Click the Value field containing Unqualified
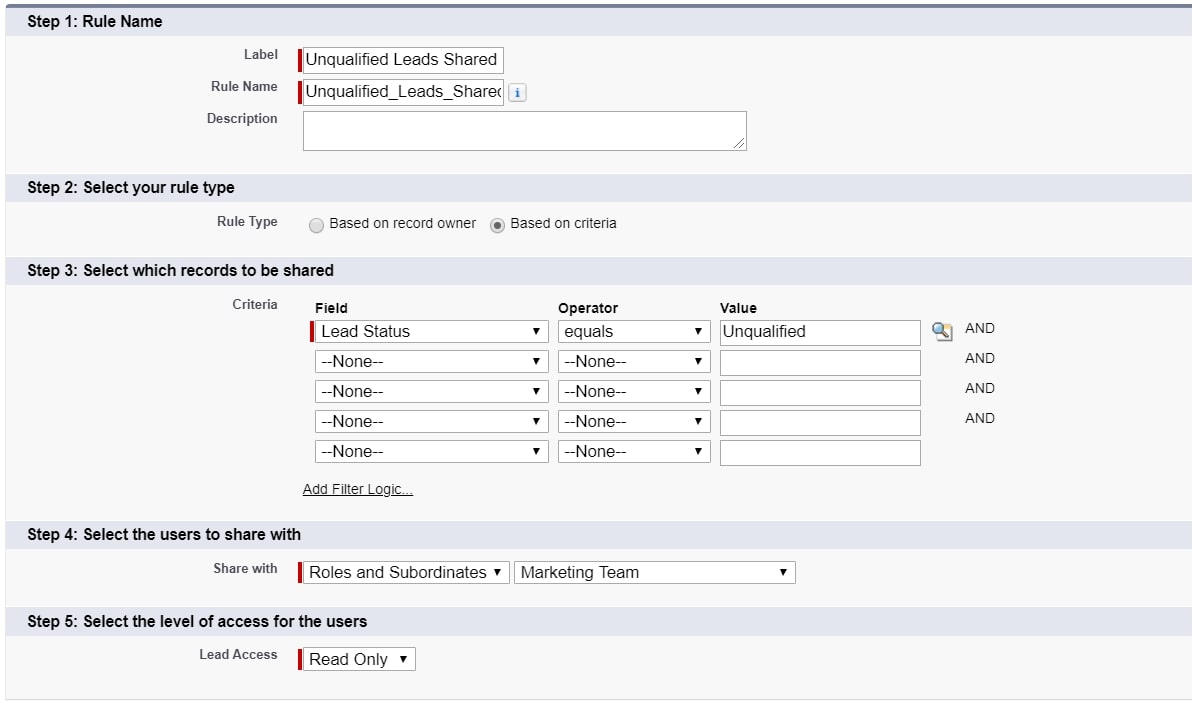Screen dimensions: 1193x702 (x=820, y=330)
